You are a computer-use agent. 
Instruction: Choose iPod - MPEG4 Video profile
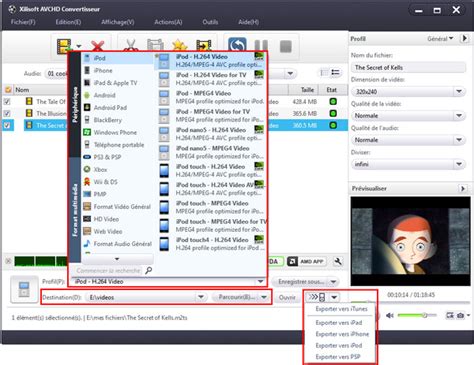click(211, 97)
